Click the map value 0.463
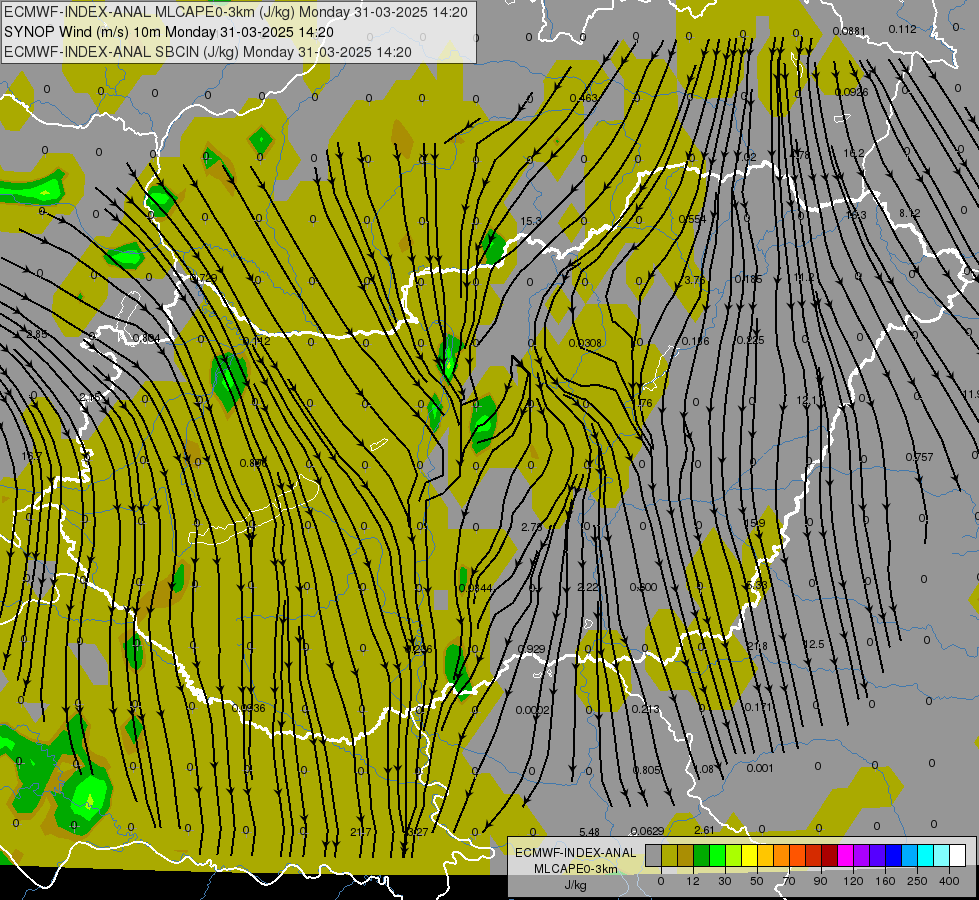 pos(584,98)
